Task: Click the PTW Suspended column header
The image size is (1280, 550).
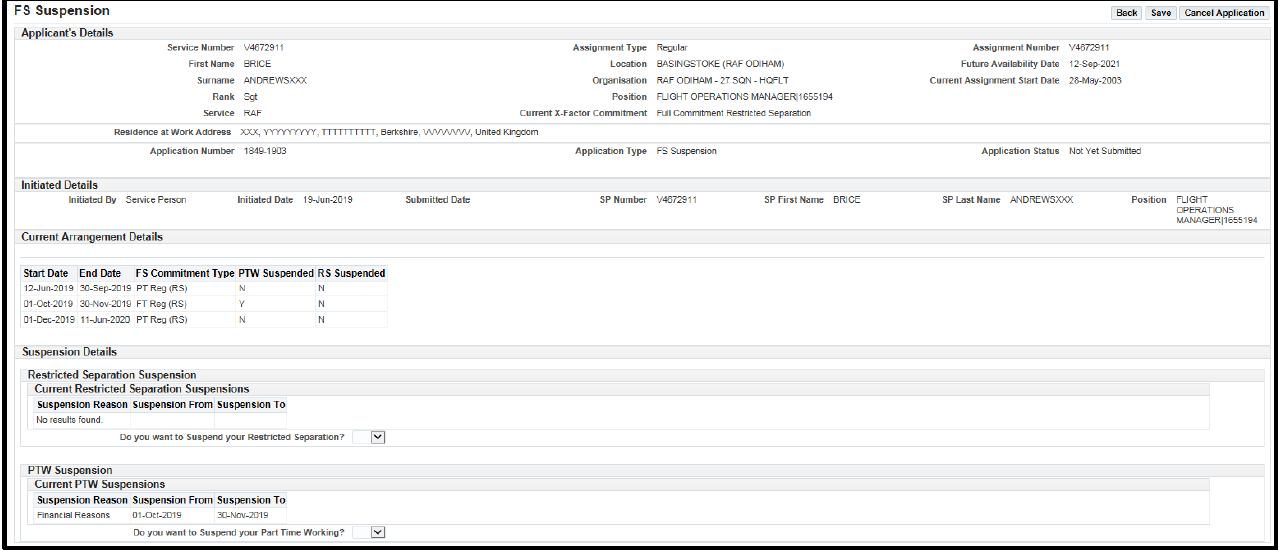Action: (276, 273)
